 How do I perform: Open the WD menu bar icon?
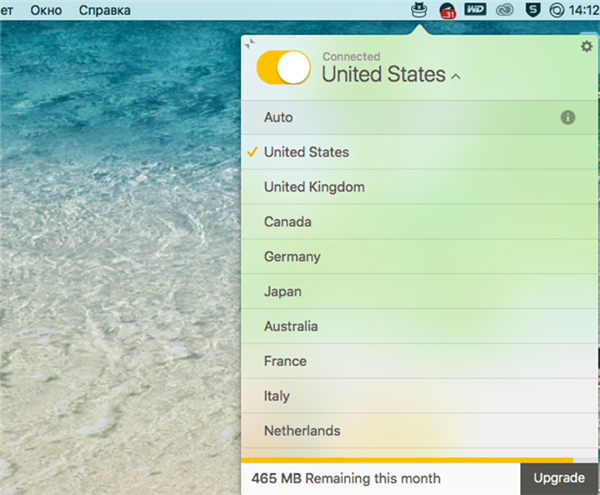pyautogui.click(x=475, y=9)
